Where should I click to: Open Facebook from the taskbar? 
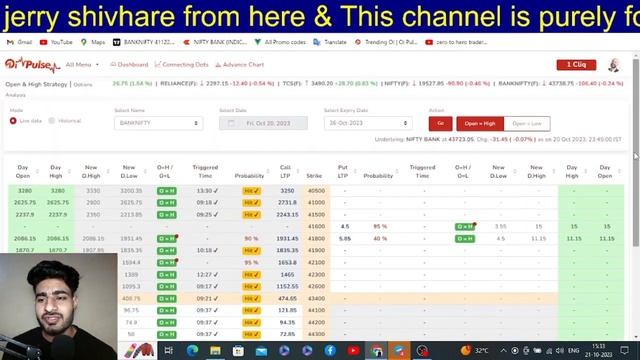[330, 350]
